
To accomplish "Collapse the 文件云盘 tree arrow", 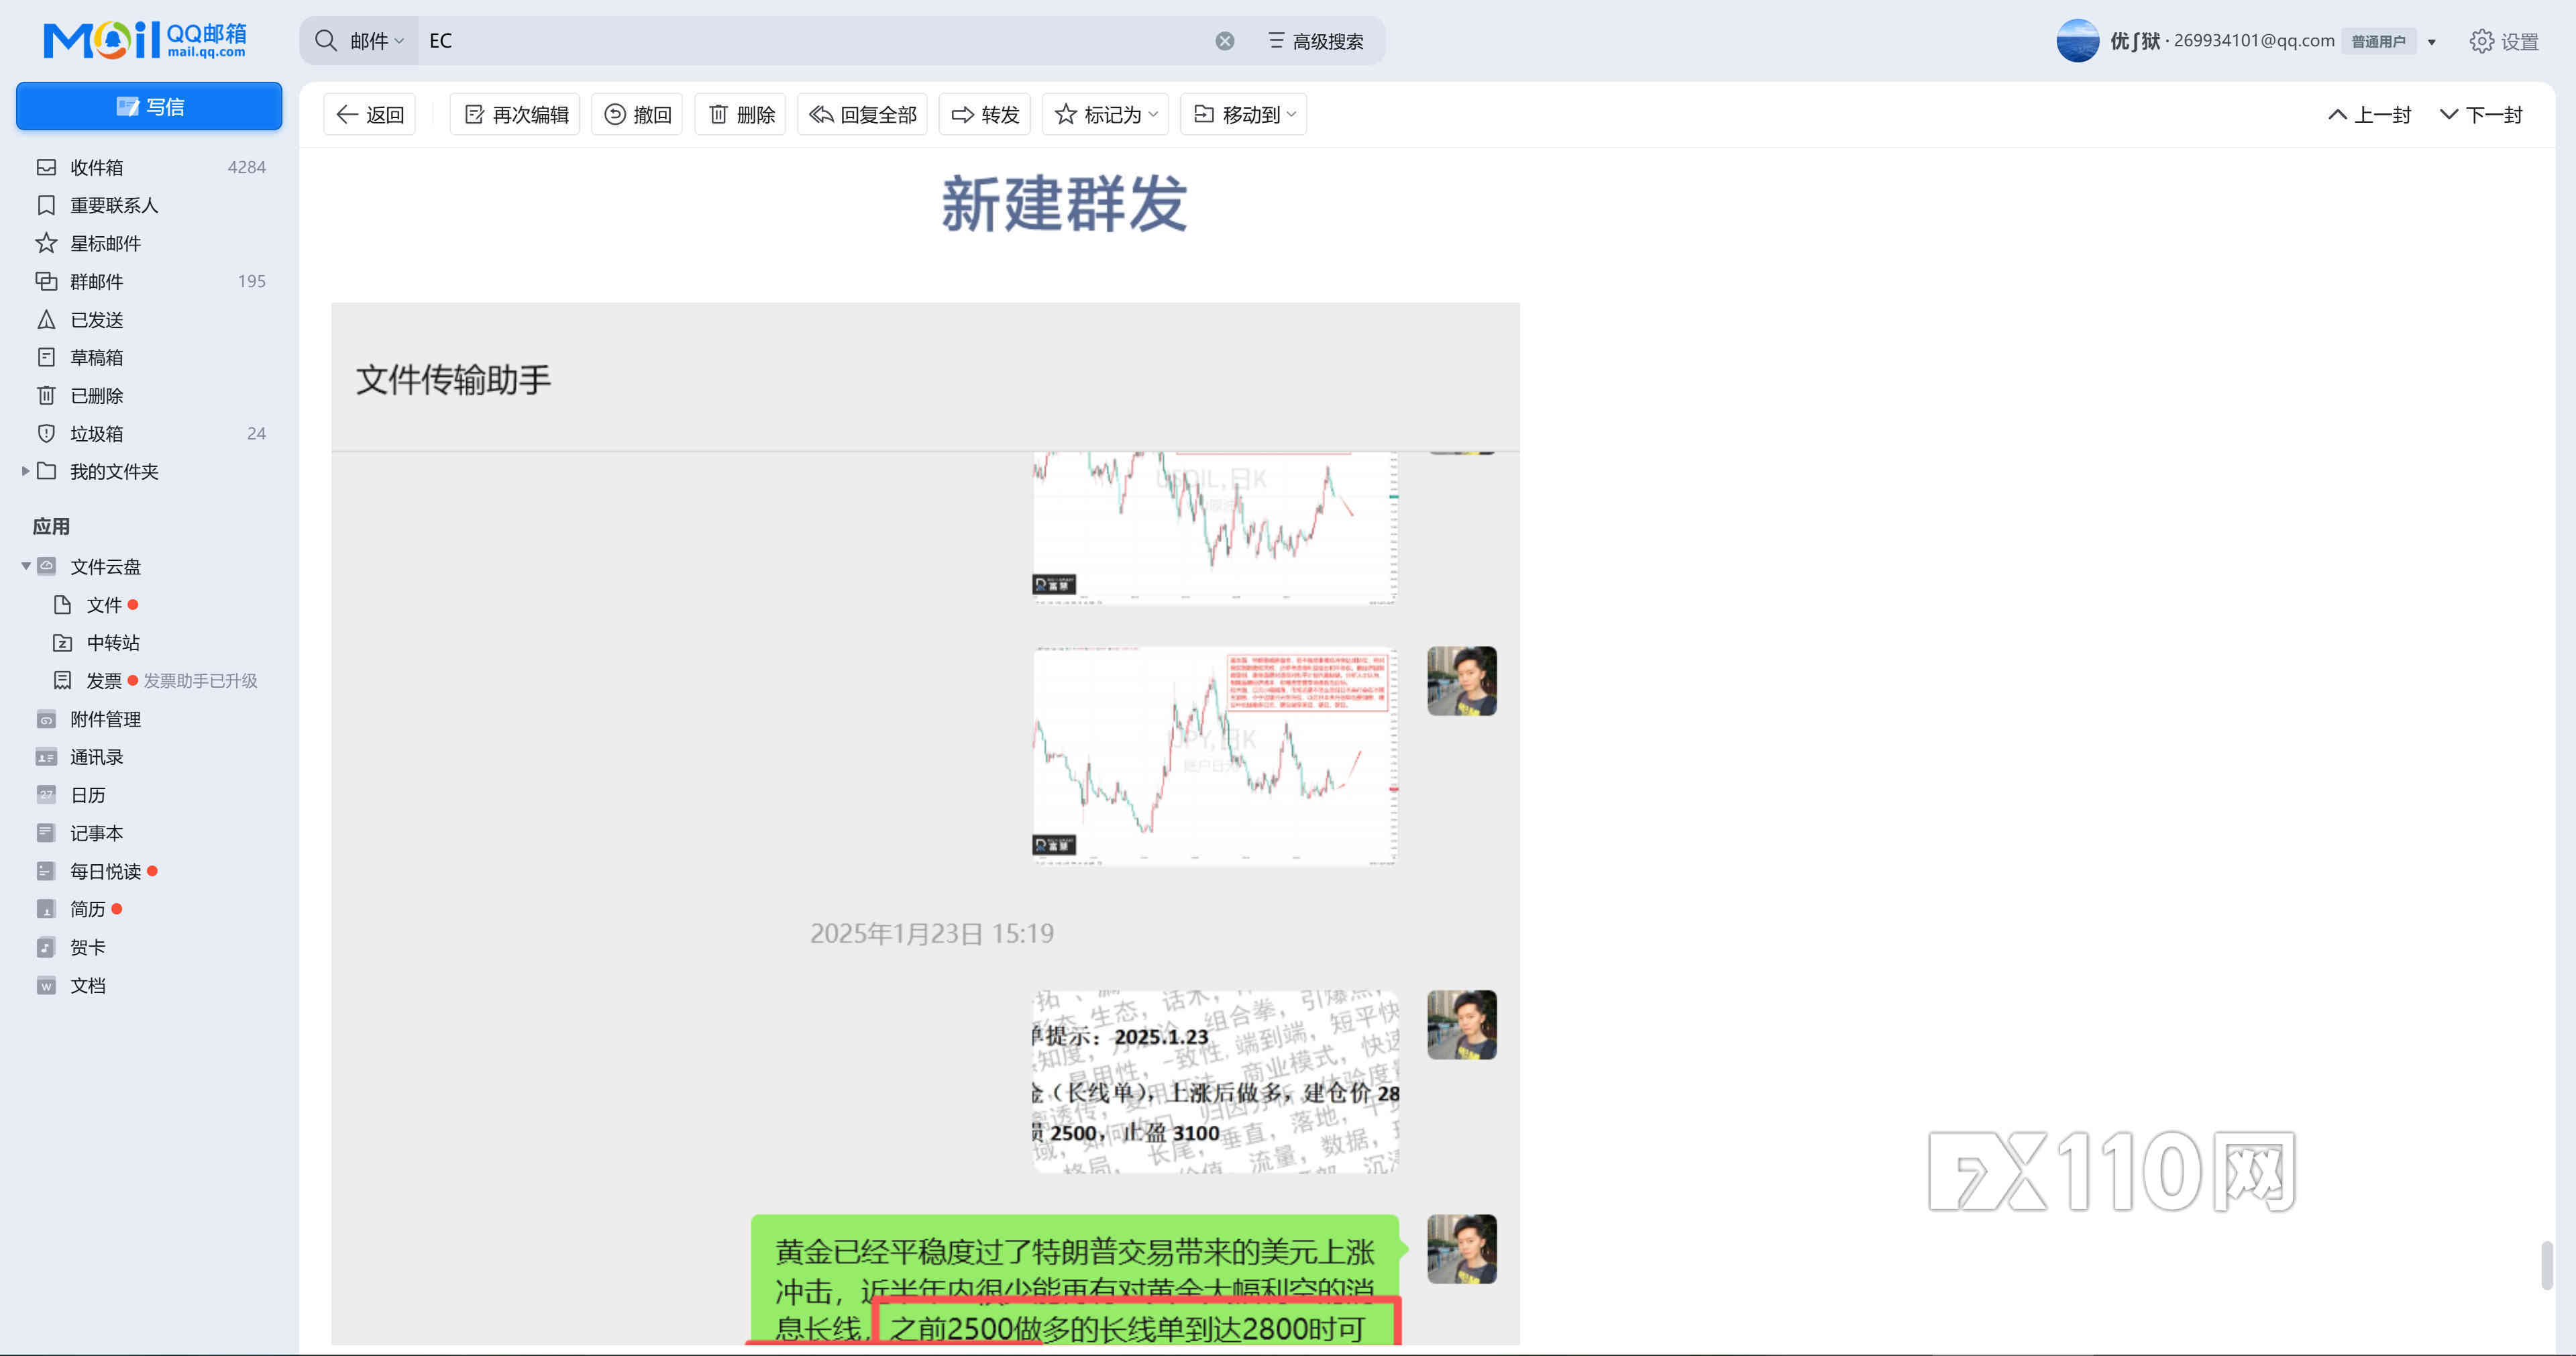I will coord(25,566).
